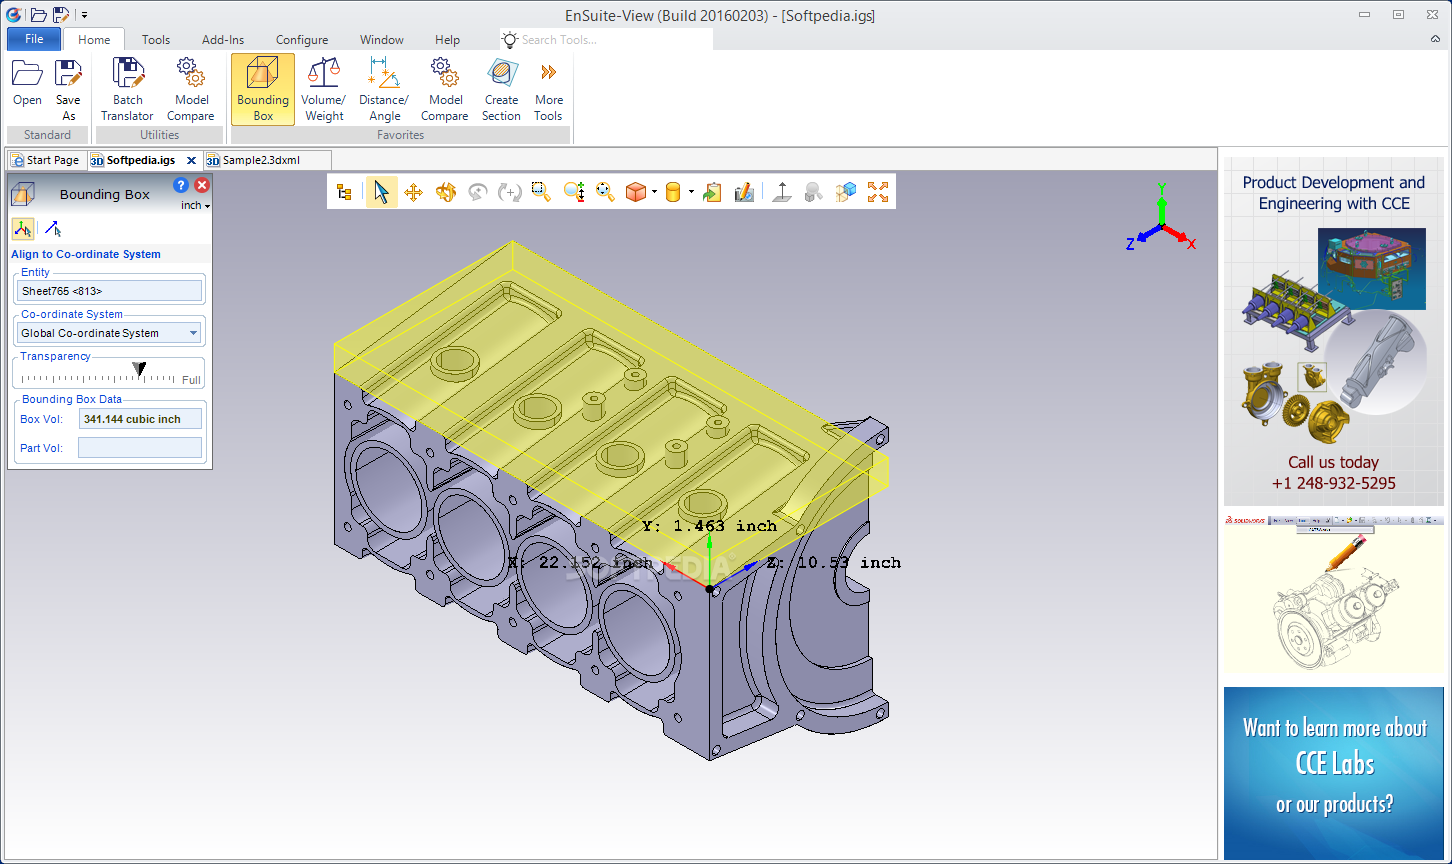Click the grayed rotate-plus icon
Viewport: 1452px width, 864px height.
(x=509, y=192)
